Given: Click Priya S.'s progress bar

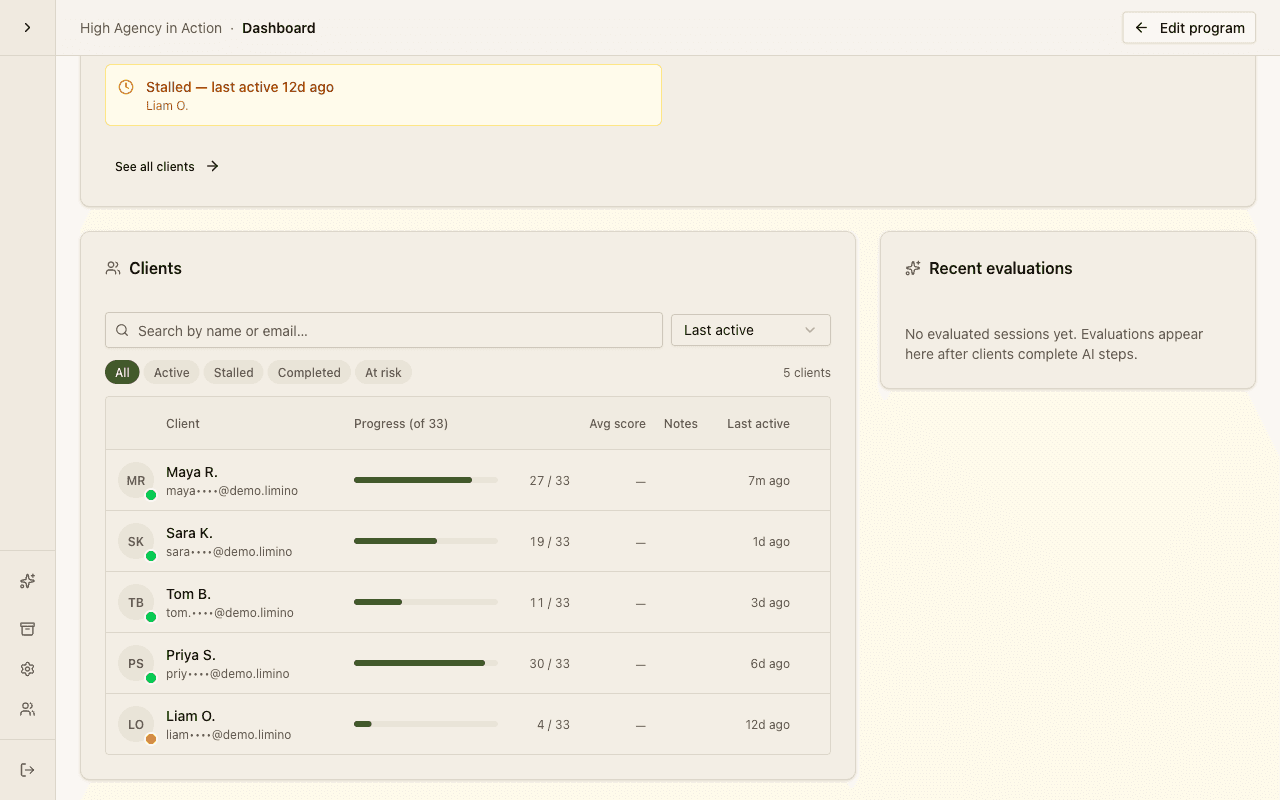Looking at the screenshot, I should pos(426,663).
